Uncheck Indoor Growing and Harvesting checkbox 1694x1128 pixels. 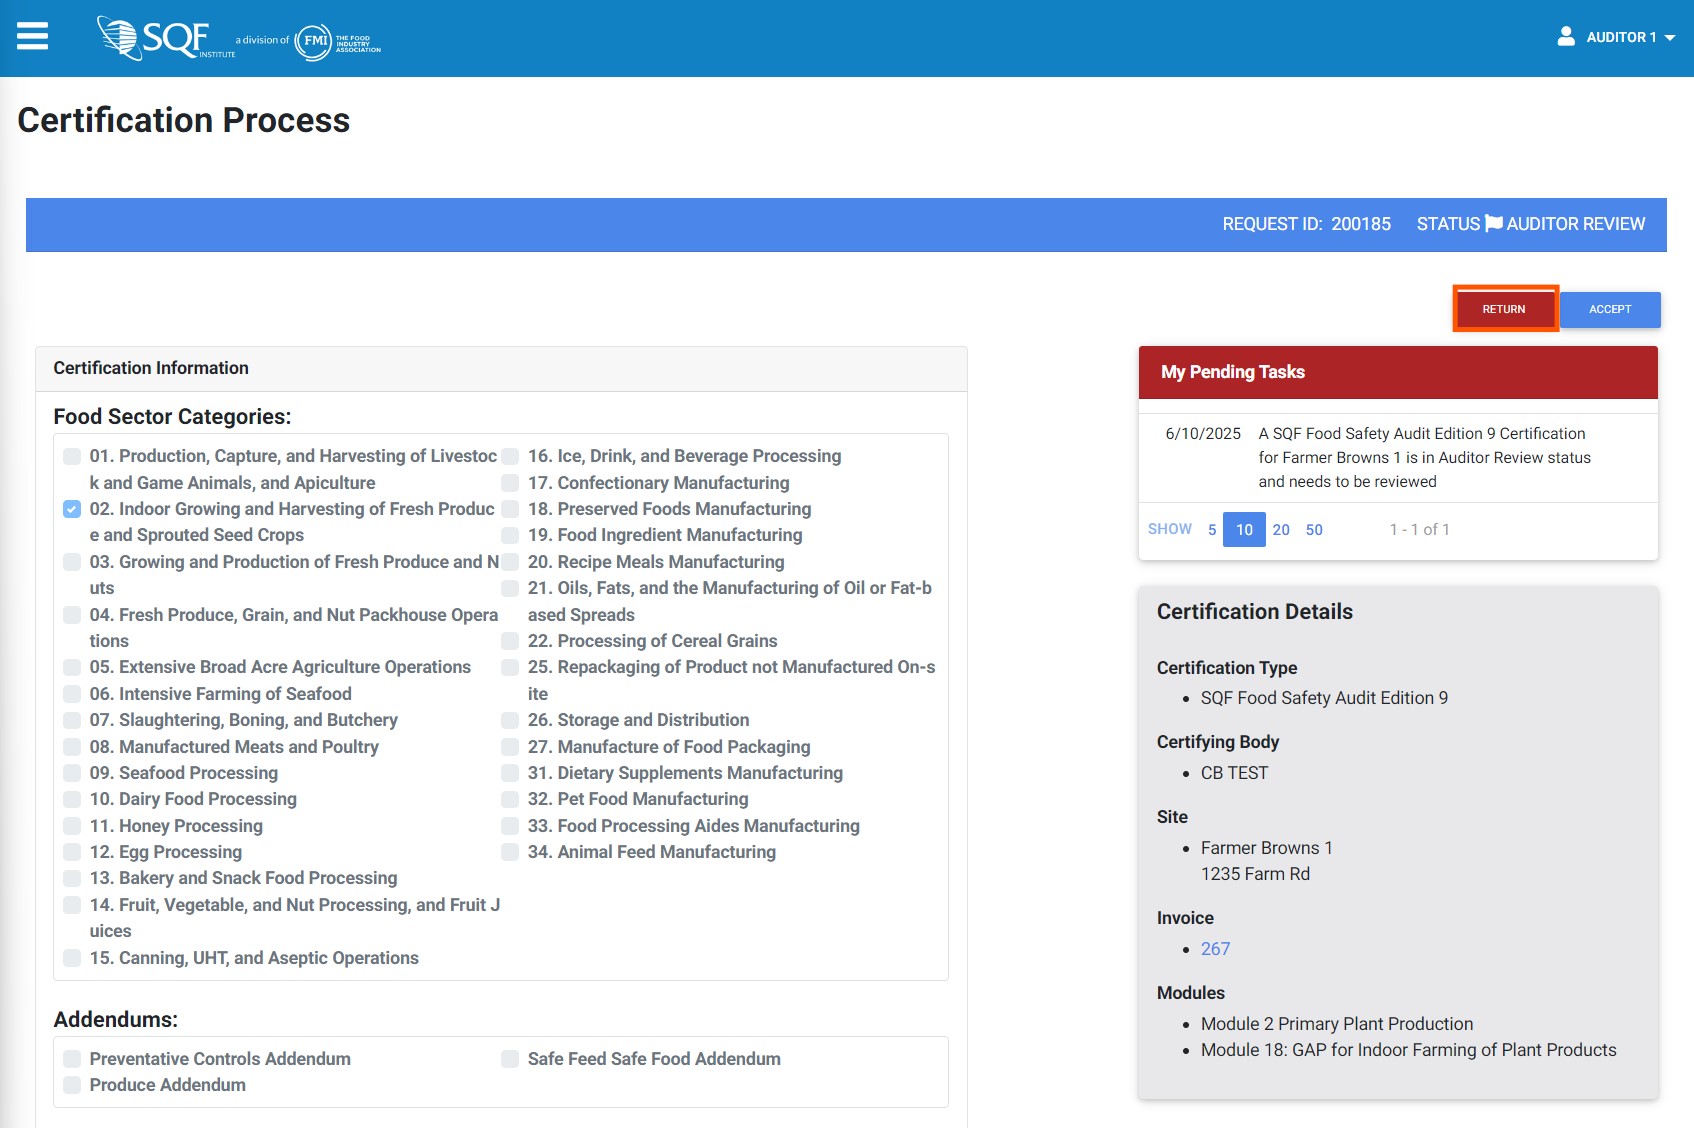point(72,509)
